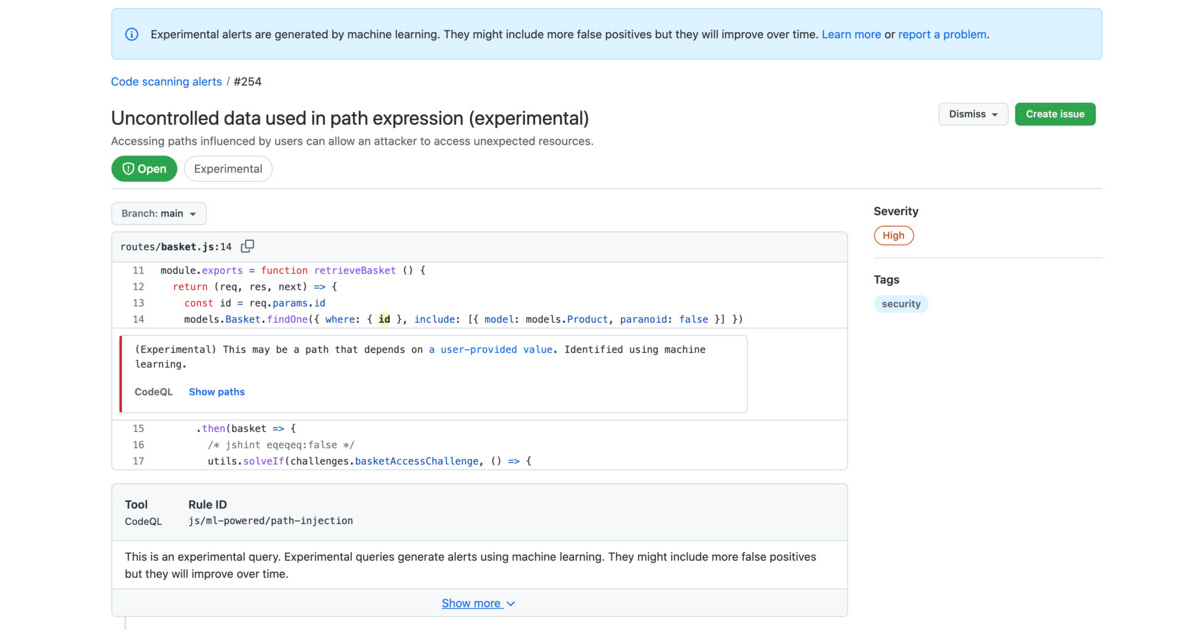Select the Open status badge
The width and height of the screenshot is (1200, 630).
[144, 168]
